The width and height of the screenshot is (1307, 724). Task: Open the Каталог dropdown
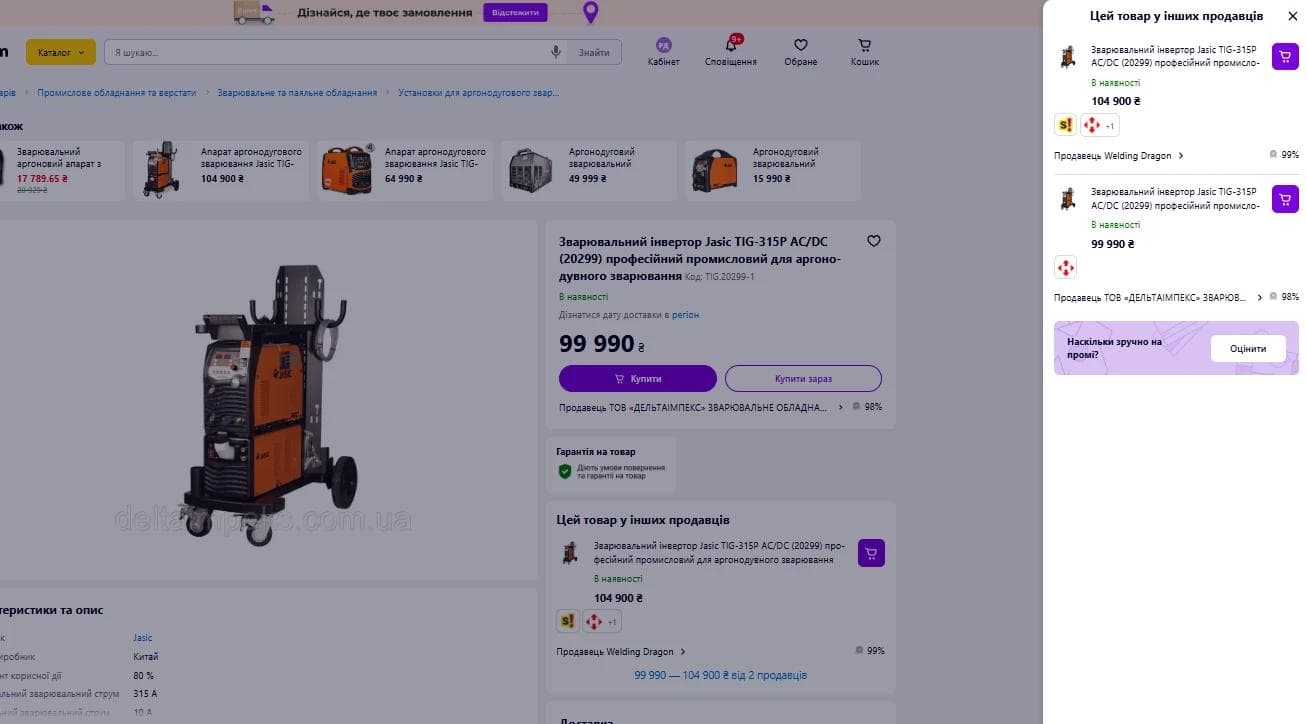tap(61, 52)
